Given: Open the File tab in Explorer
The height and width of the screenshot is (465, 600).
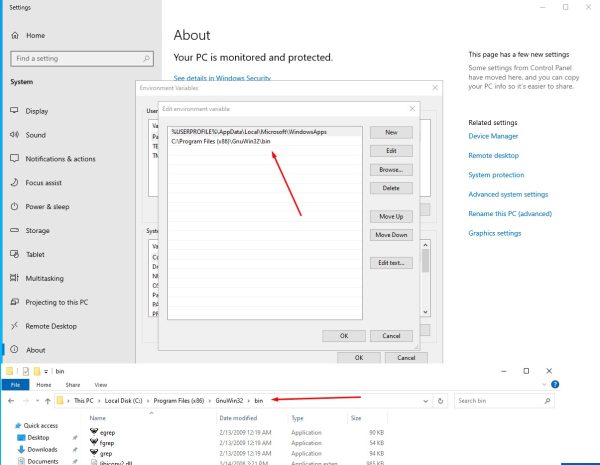Looking at the screenshot, I should click(15, 383).
